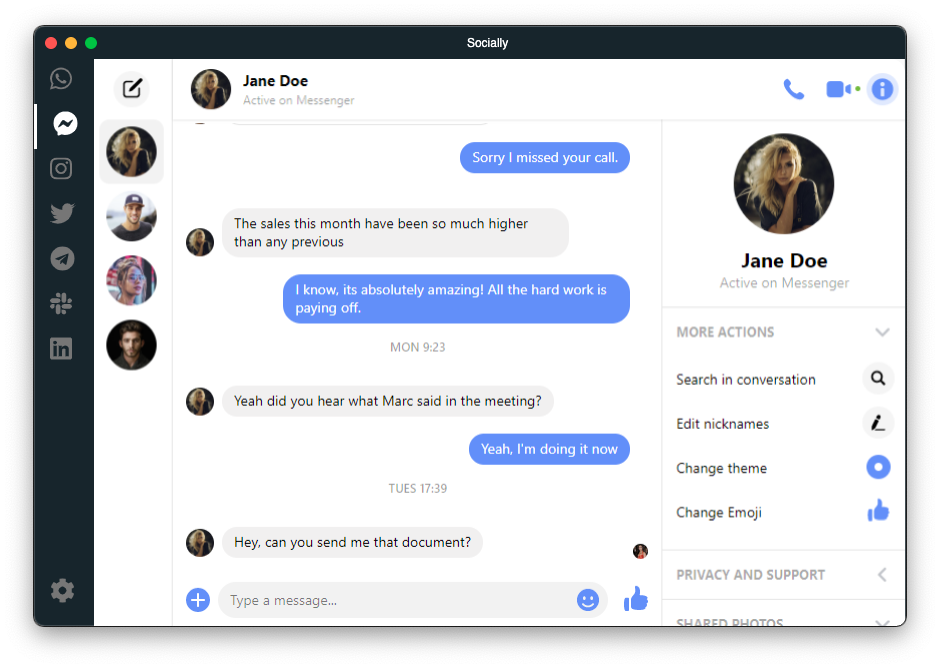Click the "send me that document" message
940x668 pixels.
click(x=352, y=543)
